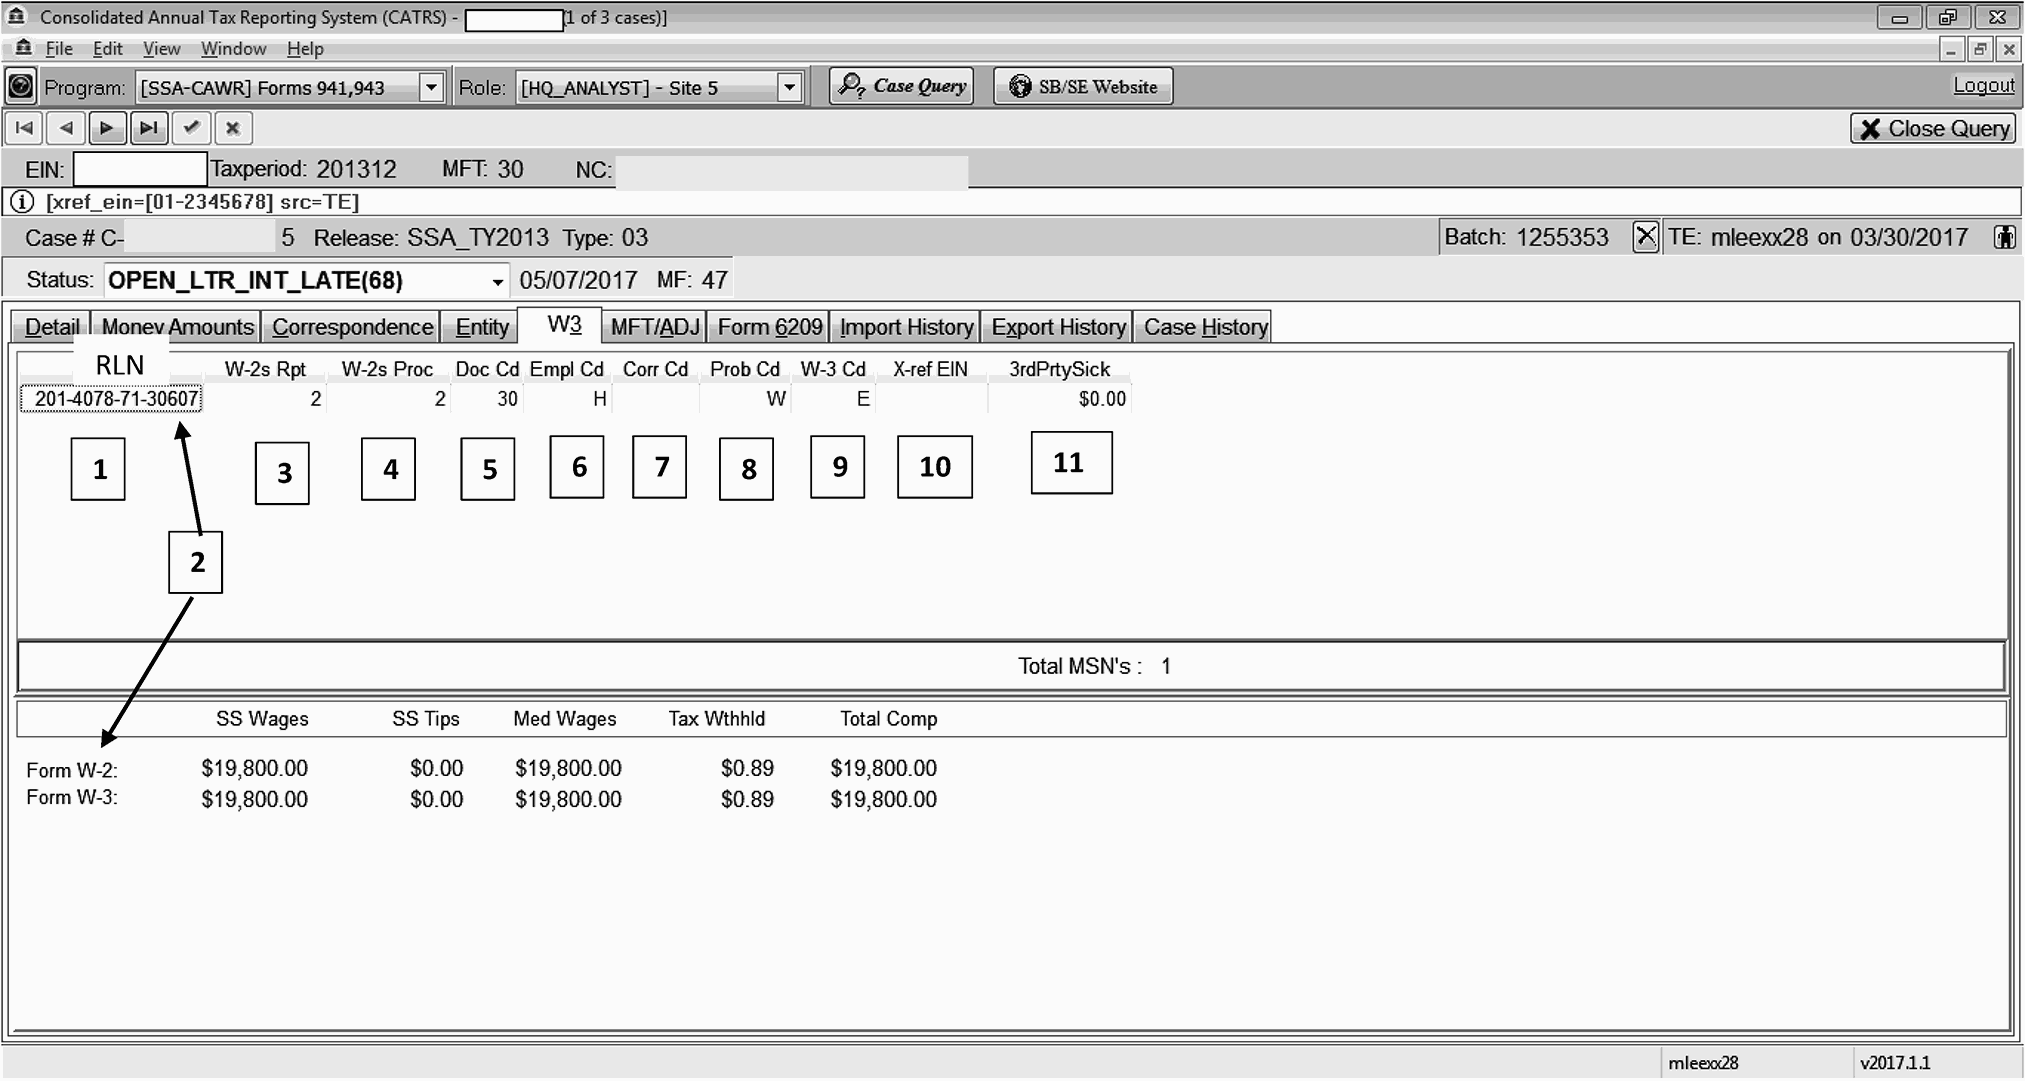2025x1081 pixels.
Task: Open the SB/SE Website button
Action: point(1083,86)
